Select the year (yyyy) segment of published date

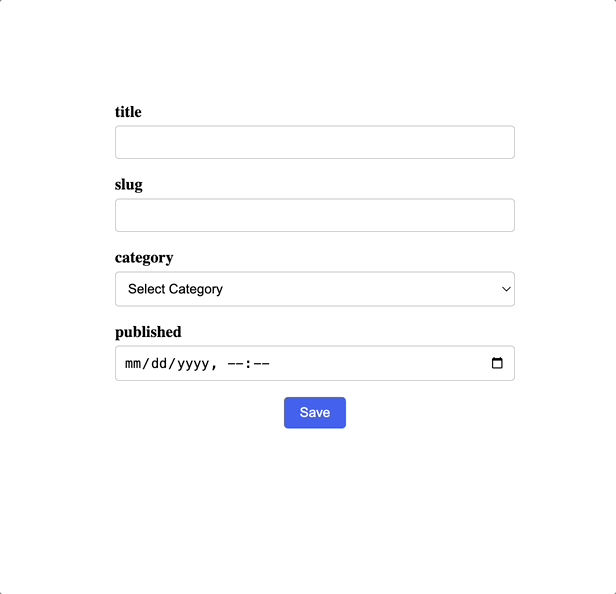(x=192, y=364)
